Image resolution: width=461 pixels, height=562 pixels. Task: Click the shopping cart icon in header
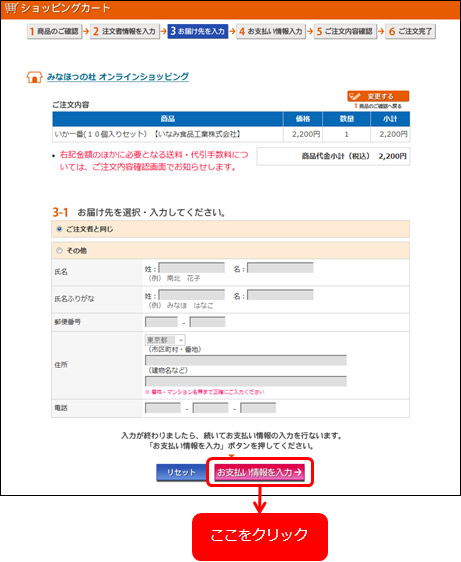coord(11,8)
